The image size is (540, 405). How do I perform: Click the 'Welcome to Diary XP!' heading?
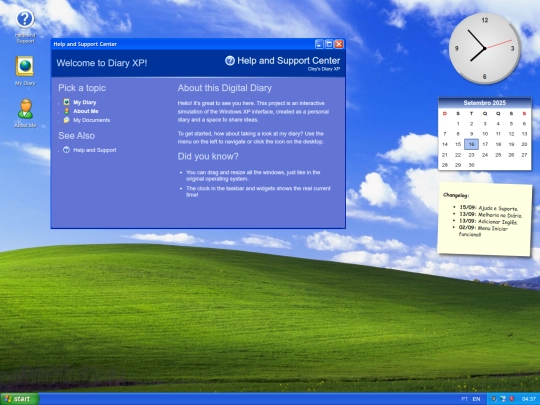(102, 63)
